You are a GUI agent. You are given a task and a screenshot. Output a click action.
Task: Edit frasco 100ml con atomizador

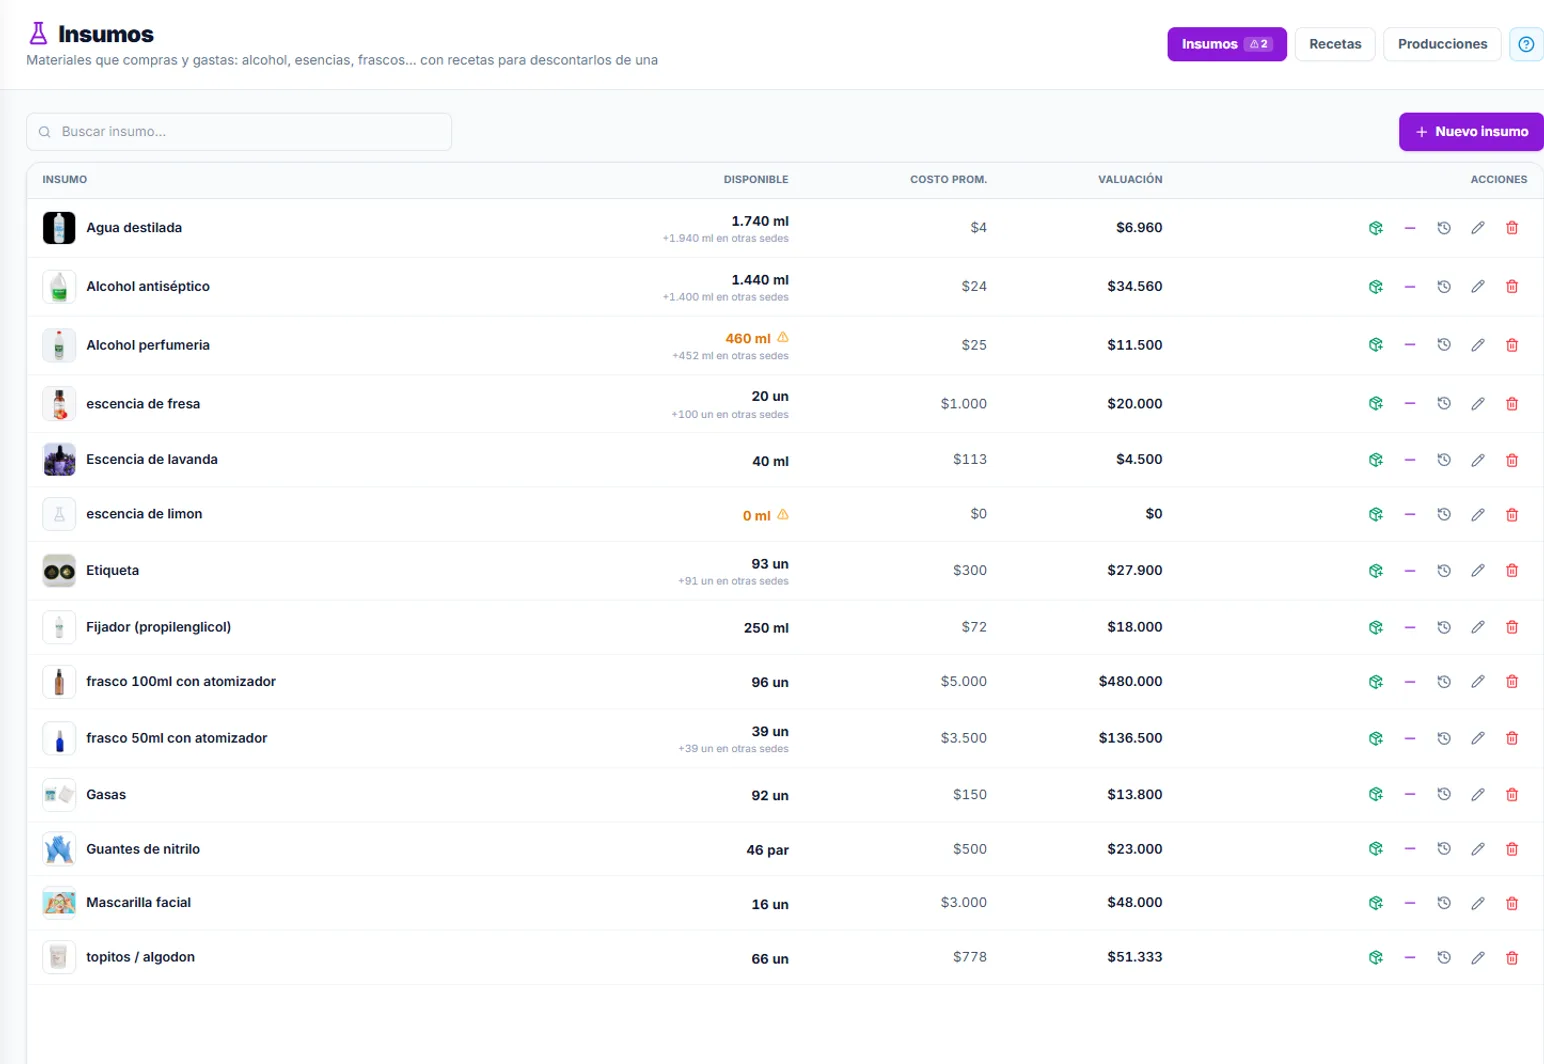click(x=1478, y=682)
